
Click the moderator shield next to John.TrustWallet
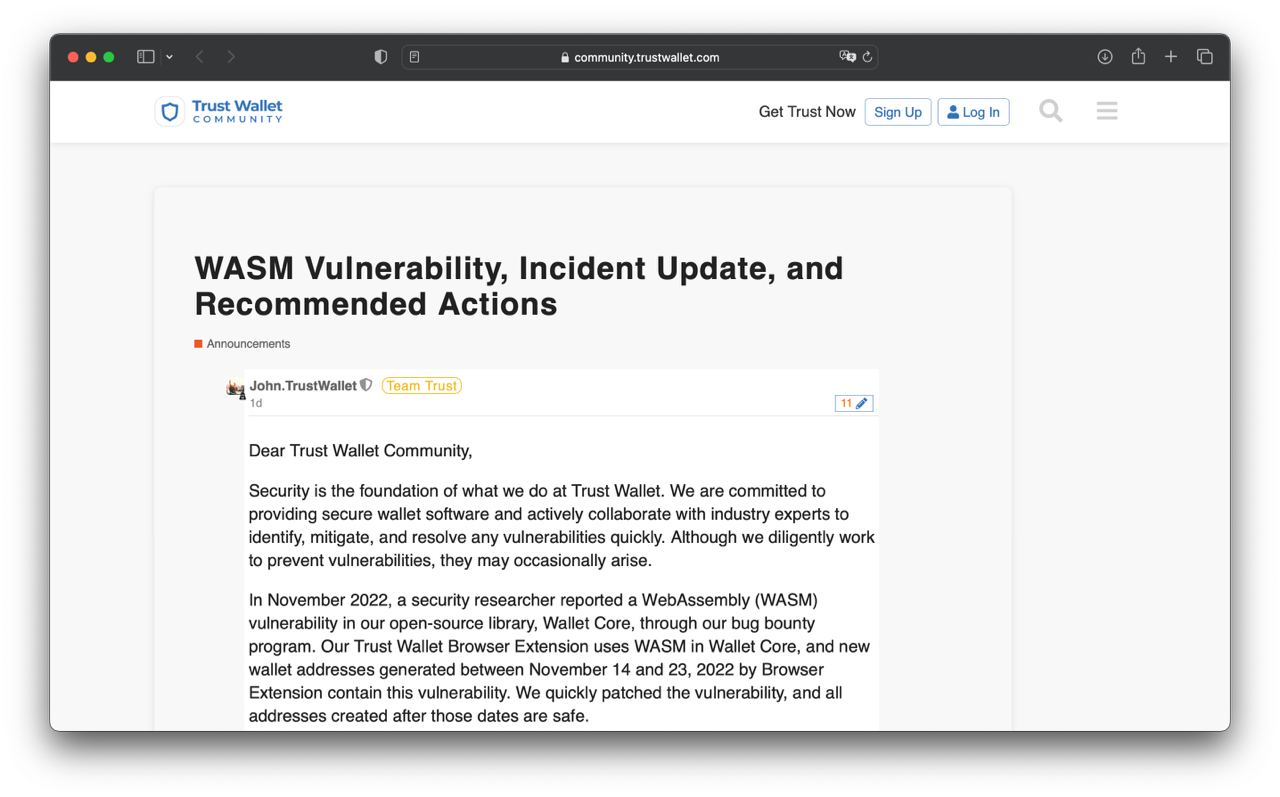[x=366, y=385]
